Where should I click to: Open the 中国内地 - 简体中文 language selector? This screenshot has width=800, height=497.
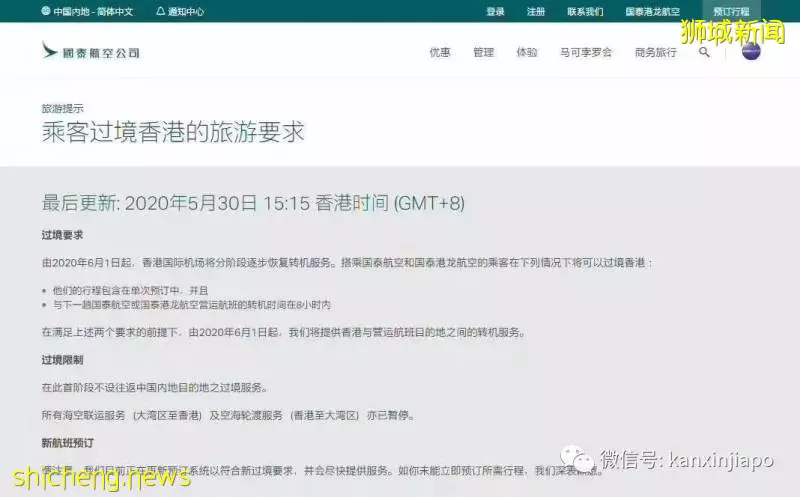pos(93,11)
